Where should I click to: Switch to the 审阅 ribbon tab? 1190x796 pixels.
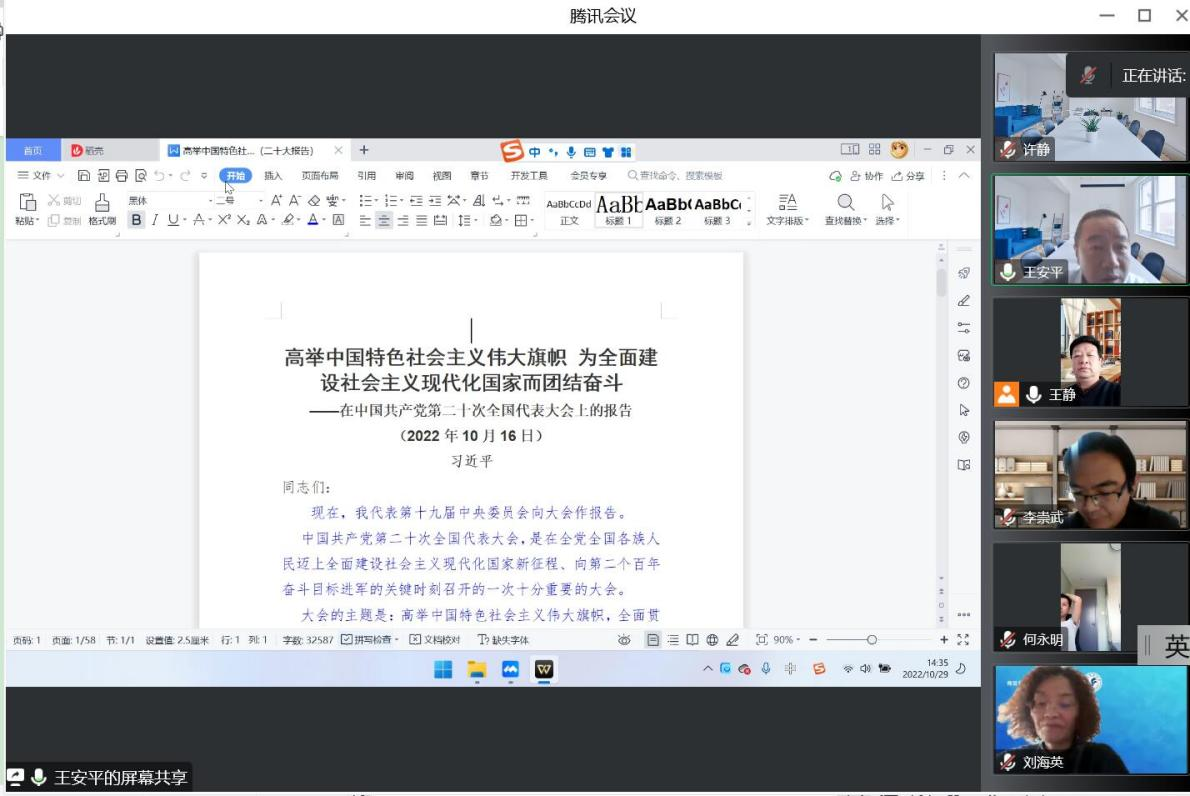coord(405,175)
